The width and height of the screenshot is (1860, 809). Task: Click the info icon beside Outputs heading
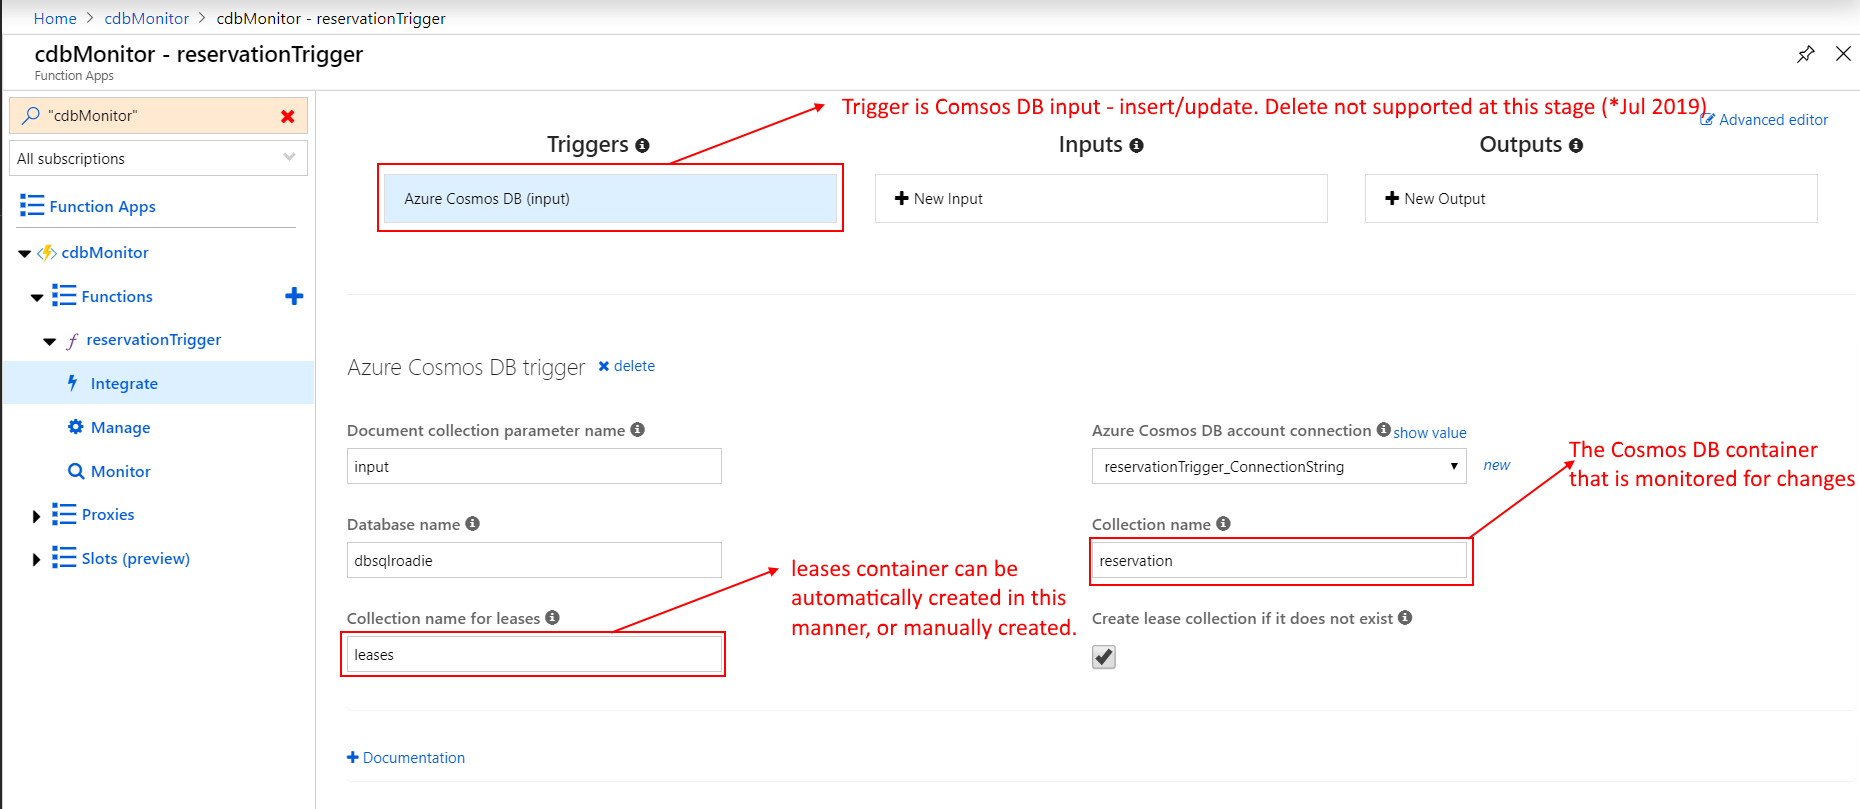coord(1576,146)
